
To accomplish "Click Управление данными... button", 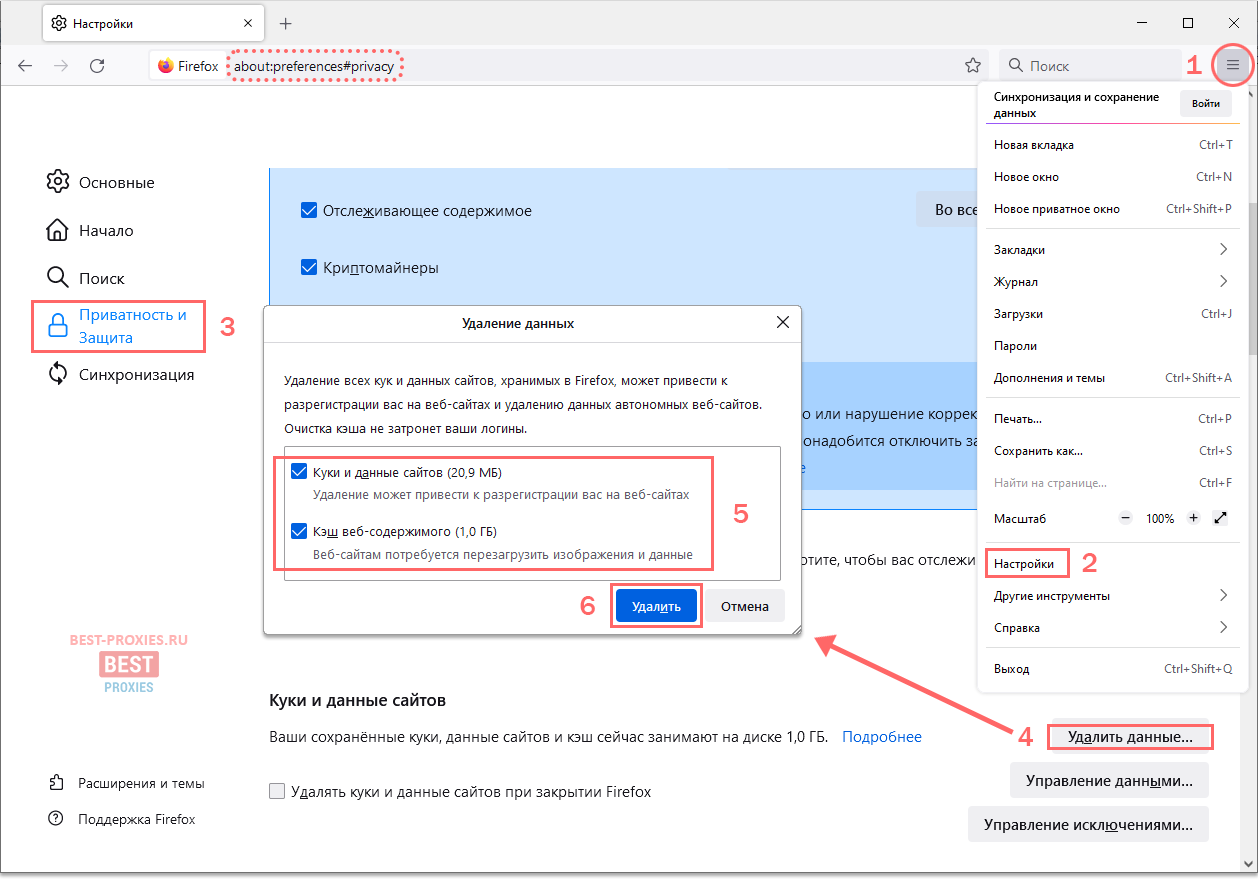I will coord(1109,780).
